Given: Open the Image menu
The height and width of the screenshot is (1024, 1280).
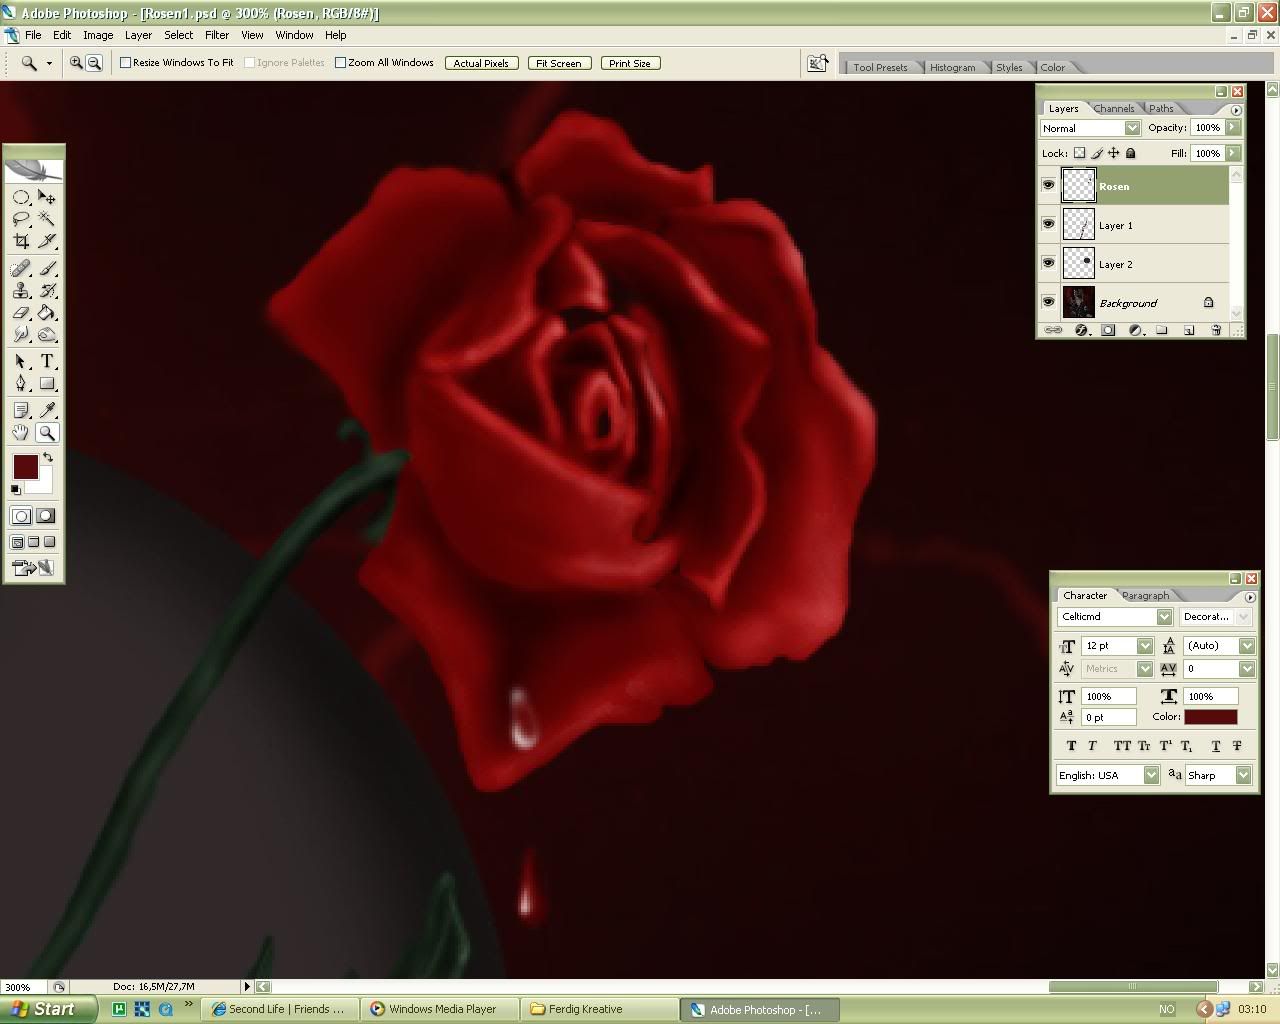Looking at the screenshot, I should click(x=98, y=35).
